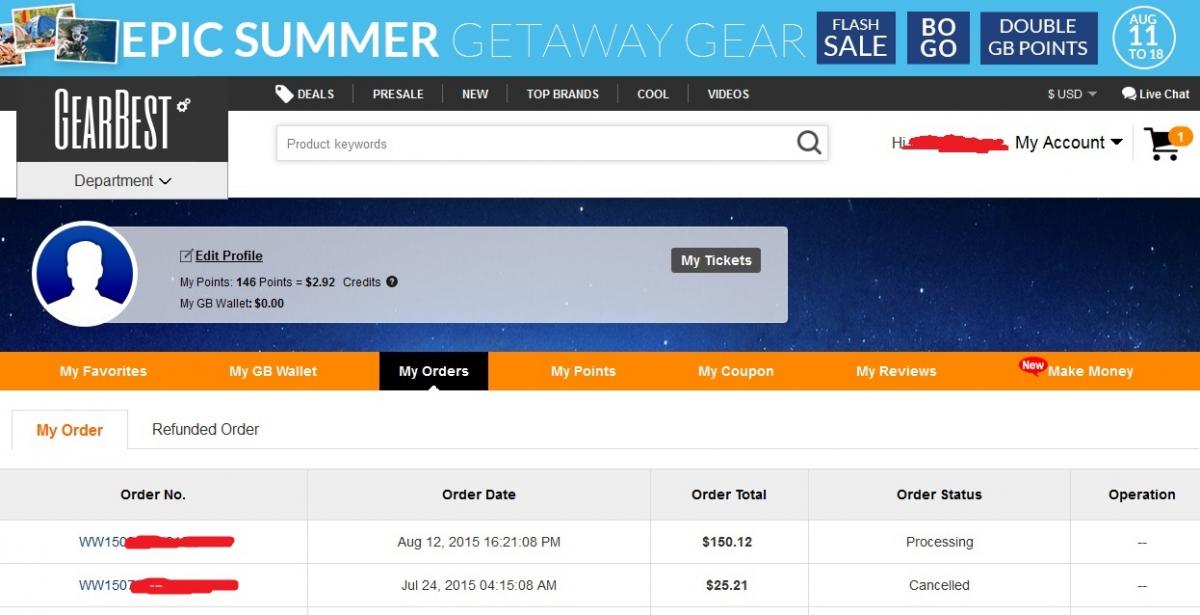The height and width of the screenshot is (615, 1200).
Task: Click the Flash Sale banner box
Action: 856,38
